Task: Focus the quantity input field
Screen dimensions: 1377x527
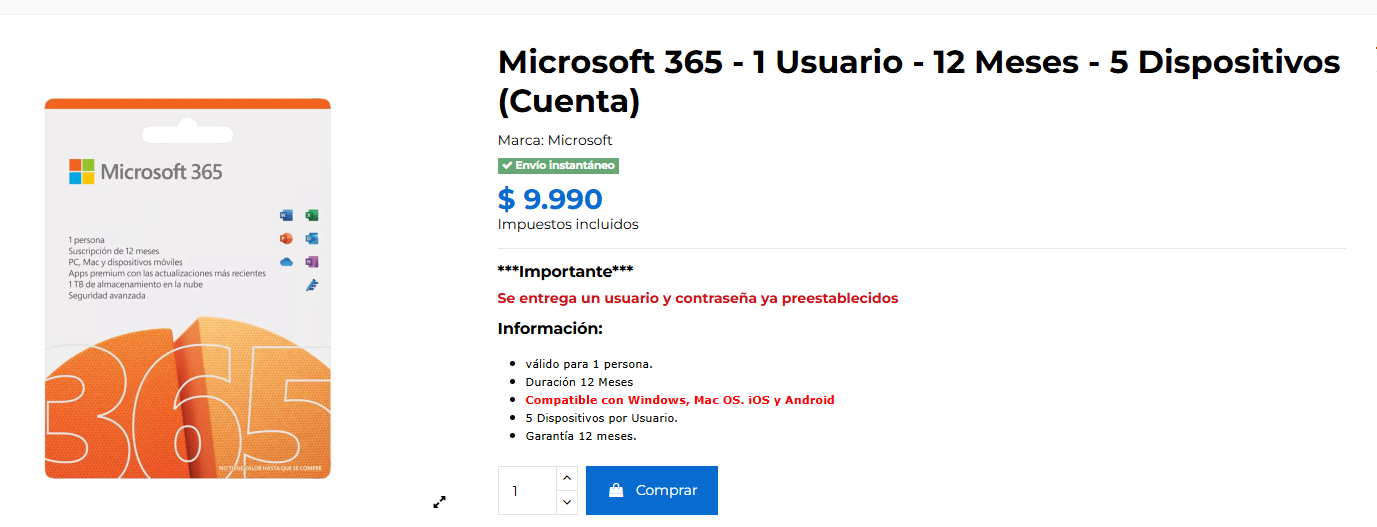Action: coord(525,491)
